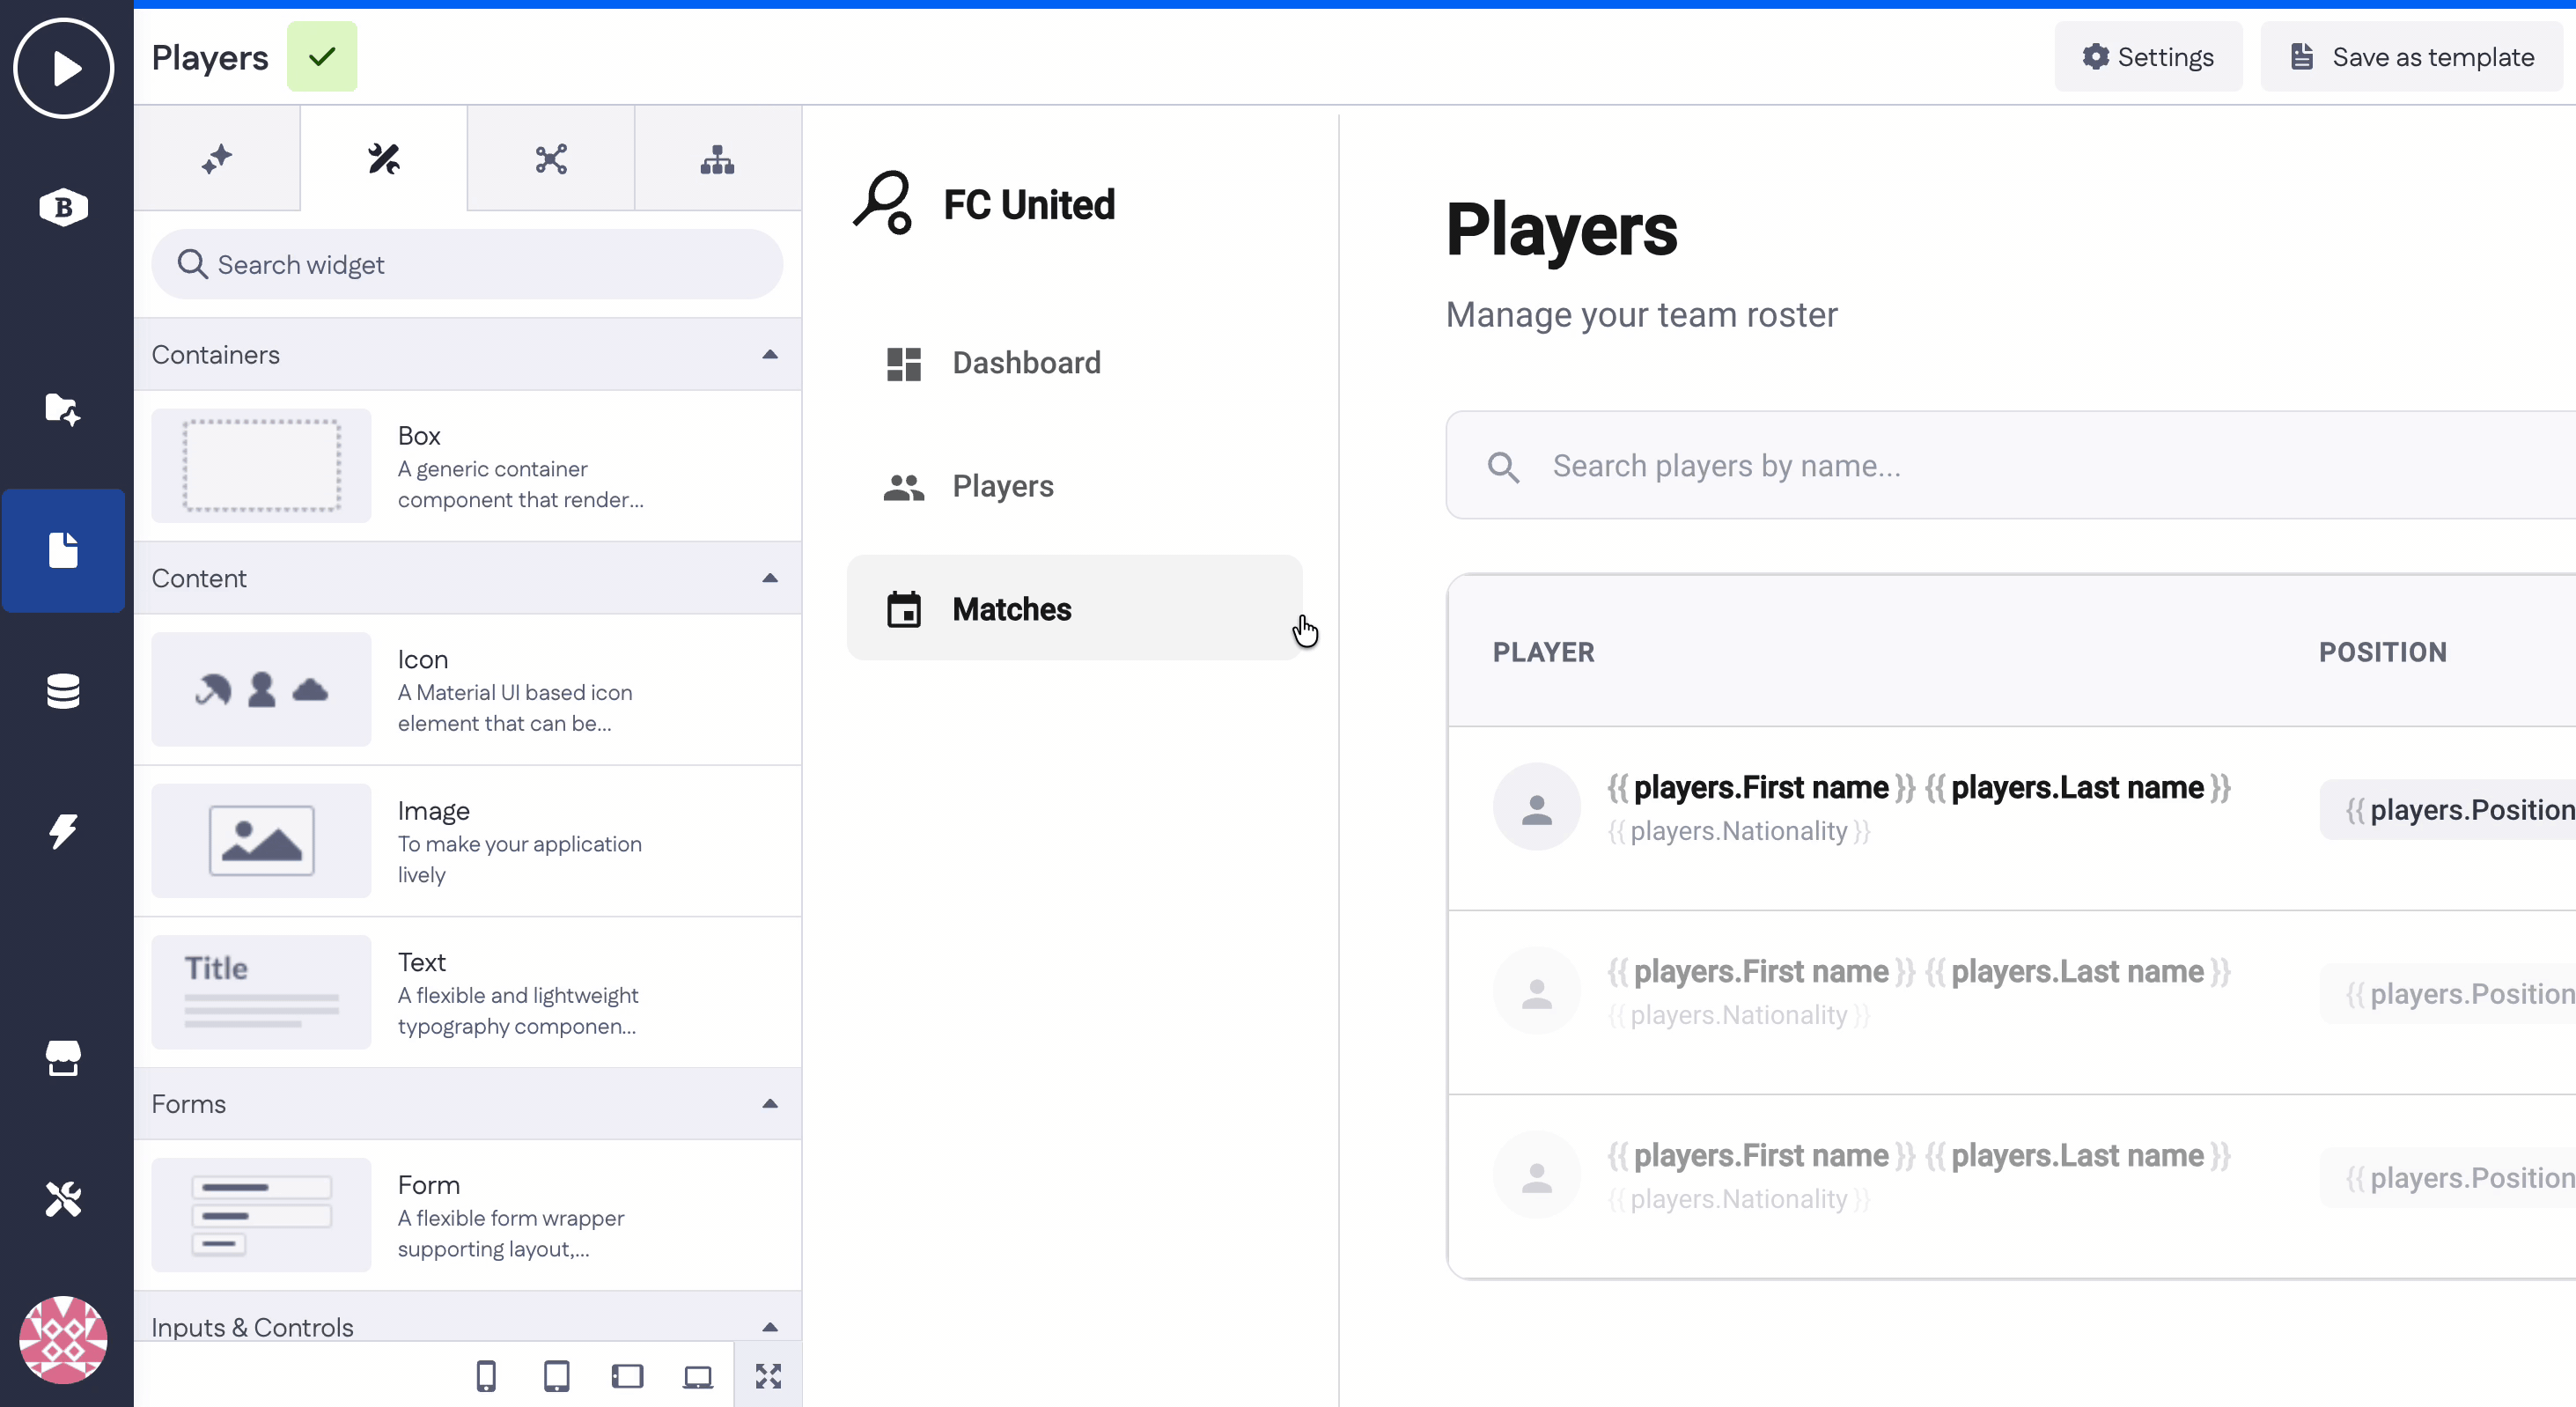
Task: Select the mobile phone viewport icon
Action: [486, 1376]
